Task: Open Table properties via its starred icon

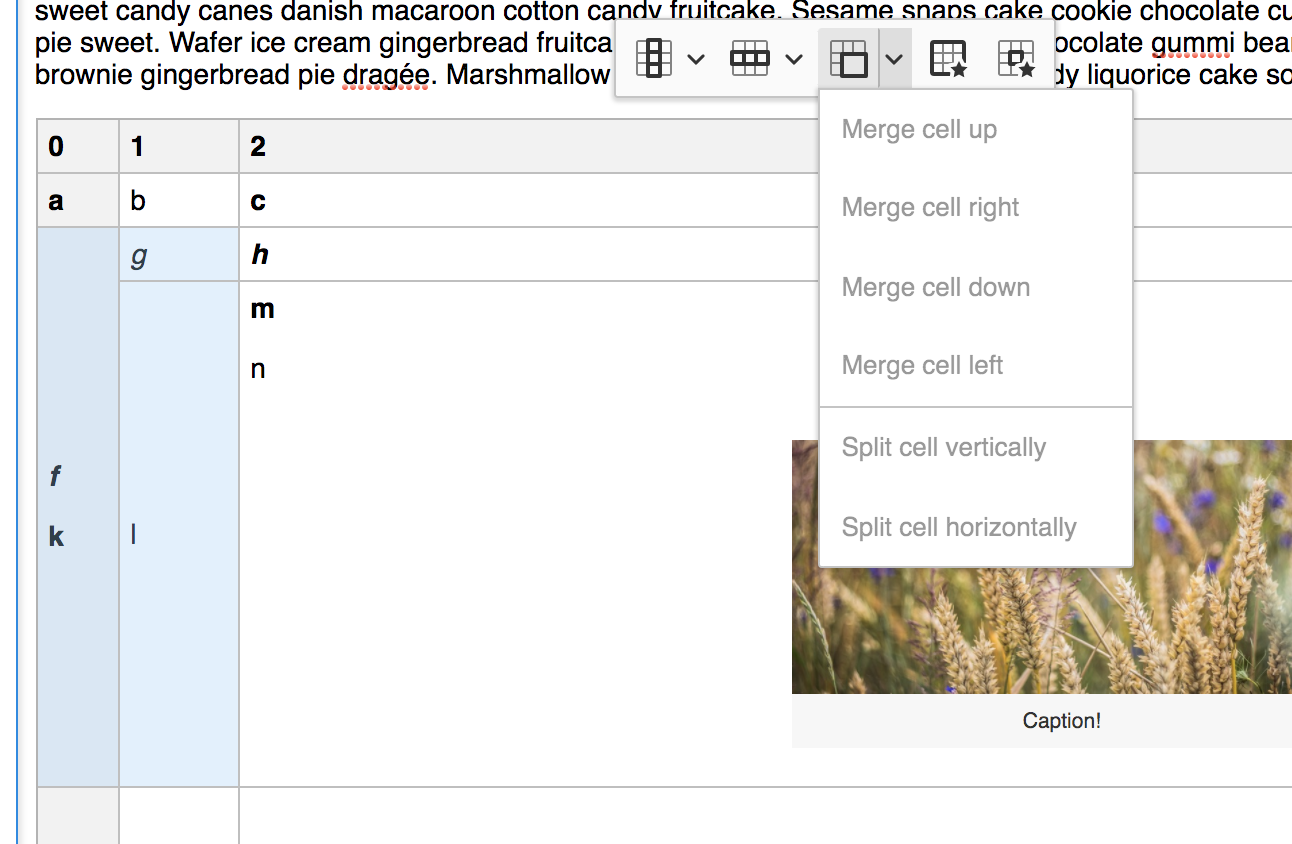Action: (946, 58)
